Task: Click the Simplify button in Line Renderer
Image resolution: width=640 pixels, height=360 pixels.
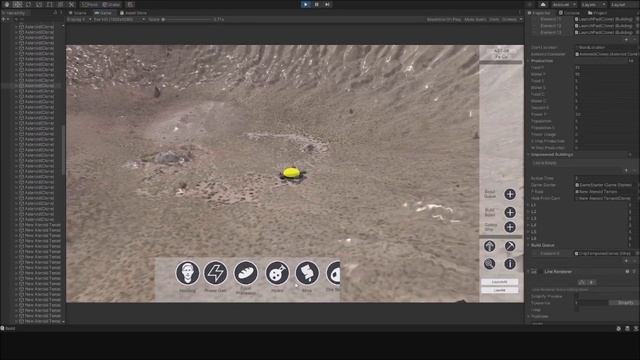Action: 624,303
